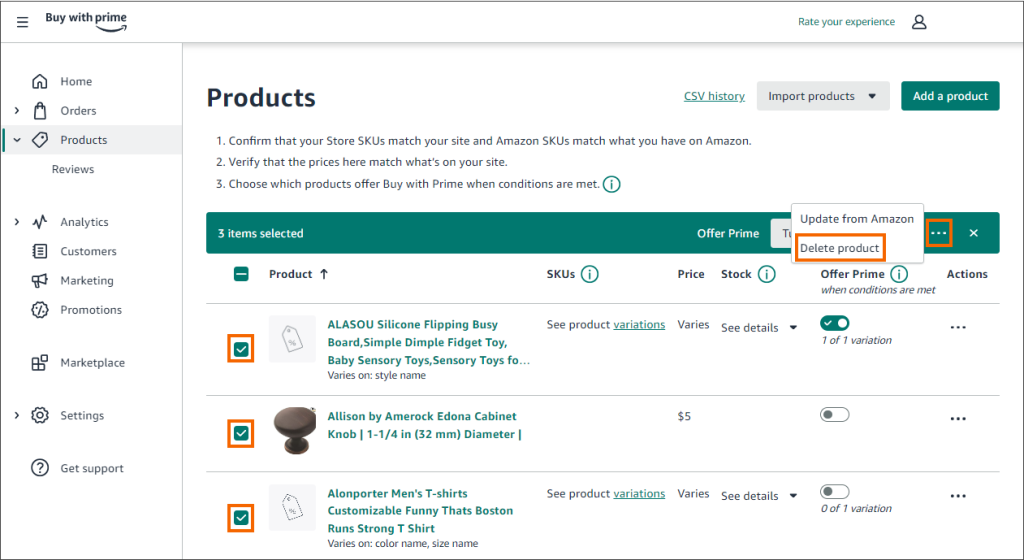Dismiss selection bar with X icon
This screenshot has height=560, width=1024.
pos(974,233)
